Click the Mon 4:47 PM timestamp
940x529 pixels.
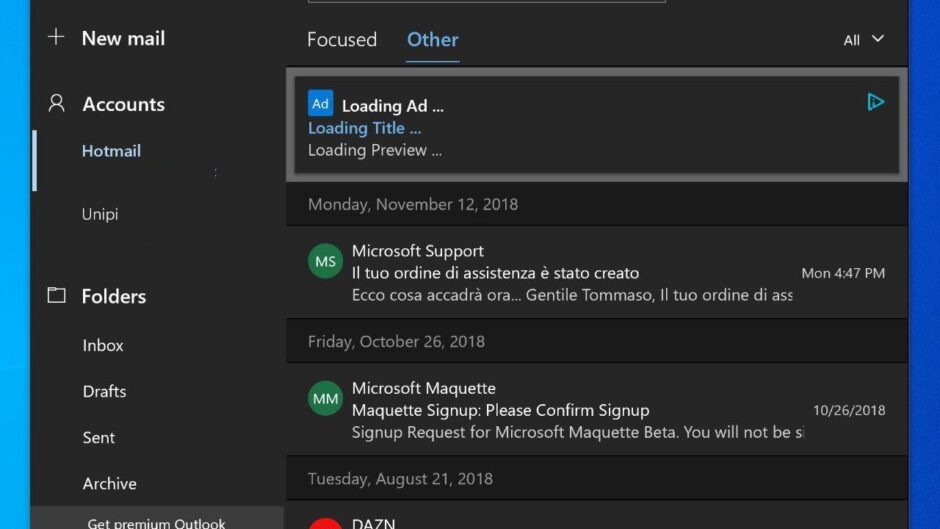tap(843, 273)
